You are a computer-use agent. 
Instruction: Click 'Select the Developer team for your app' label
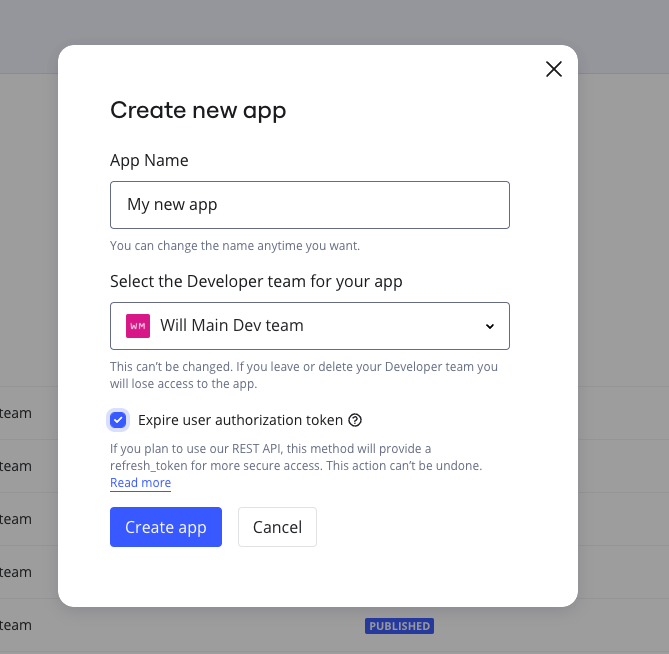256,282
